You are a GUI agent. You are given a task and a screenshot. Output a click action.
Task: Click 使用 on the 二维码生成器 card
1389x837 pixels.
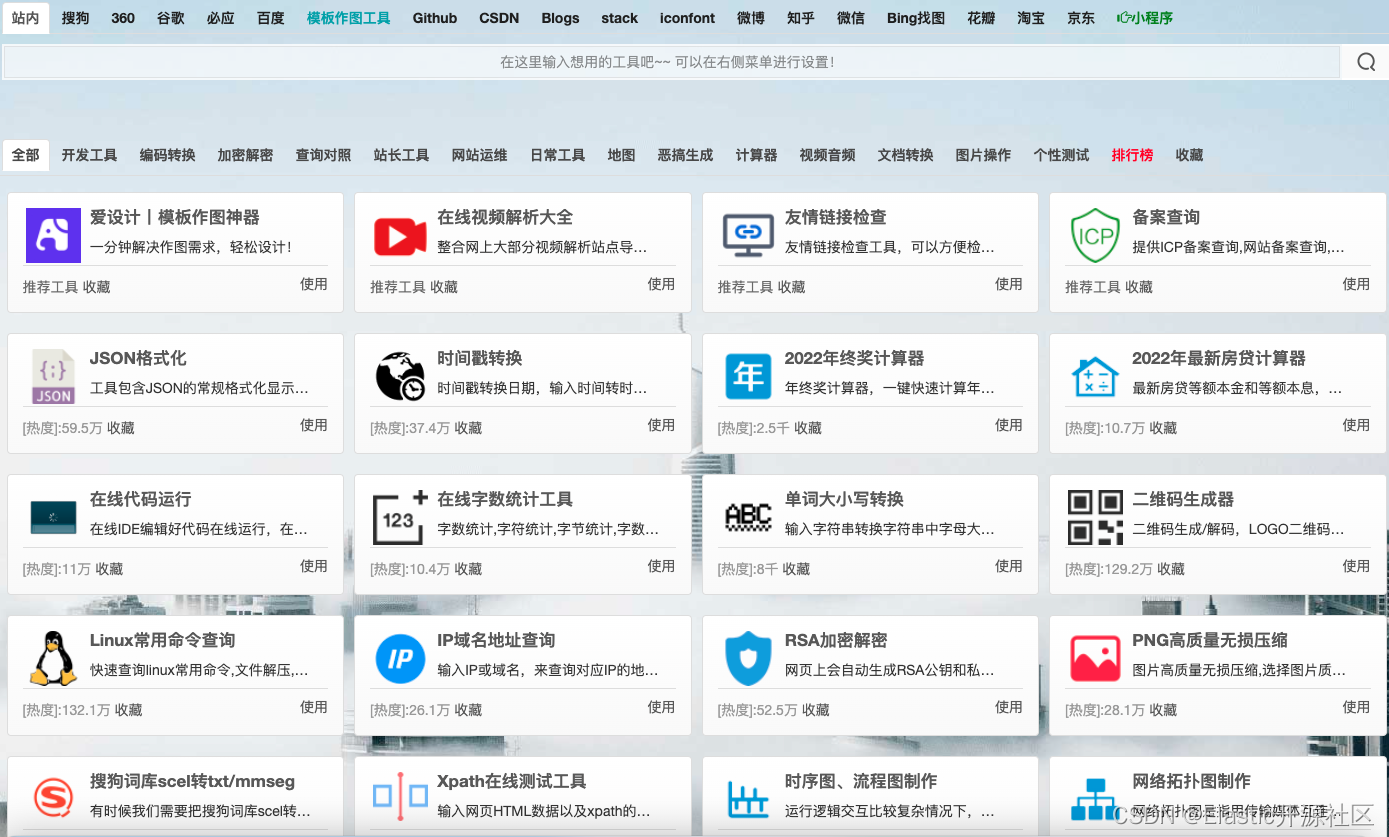1356,566
